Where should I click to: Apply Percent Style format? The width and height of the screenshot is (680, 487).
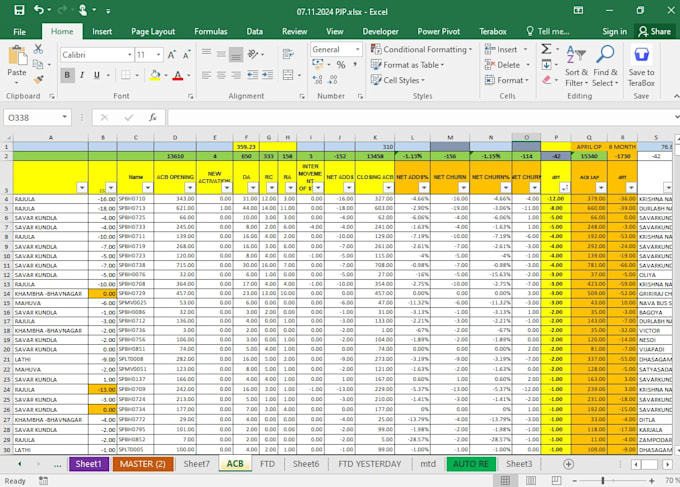coord(341,65)
